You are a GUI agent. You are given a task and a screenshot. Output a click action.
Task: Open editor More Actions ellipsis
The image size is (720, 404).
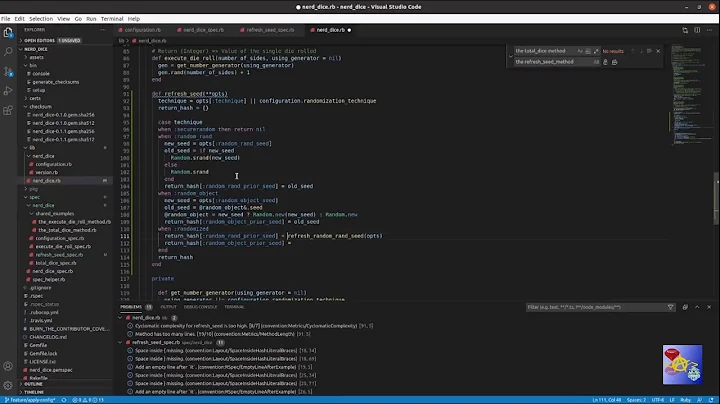(x=709, y=30)
